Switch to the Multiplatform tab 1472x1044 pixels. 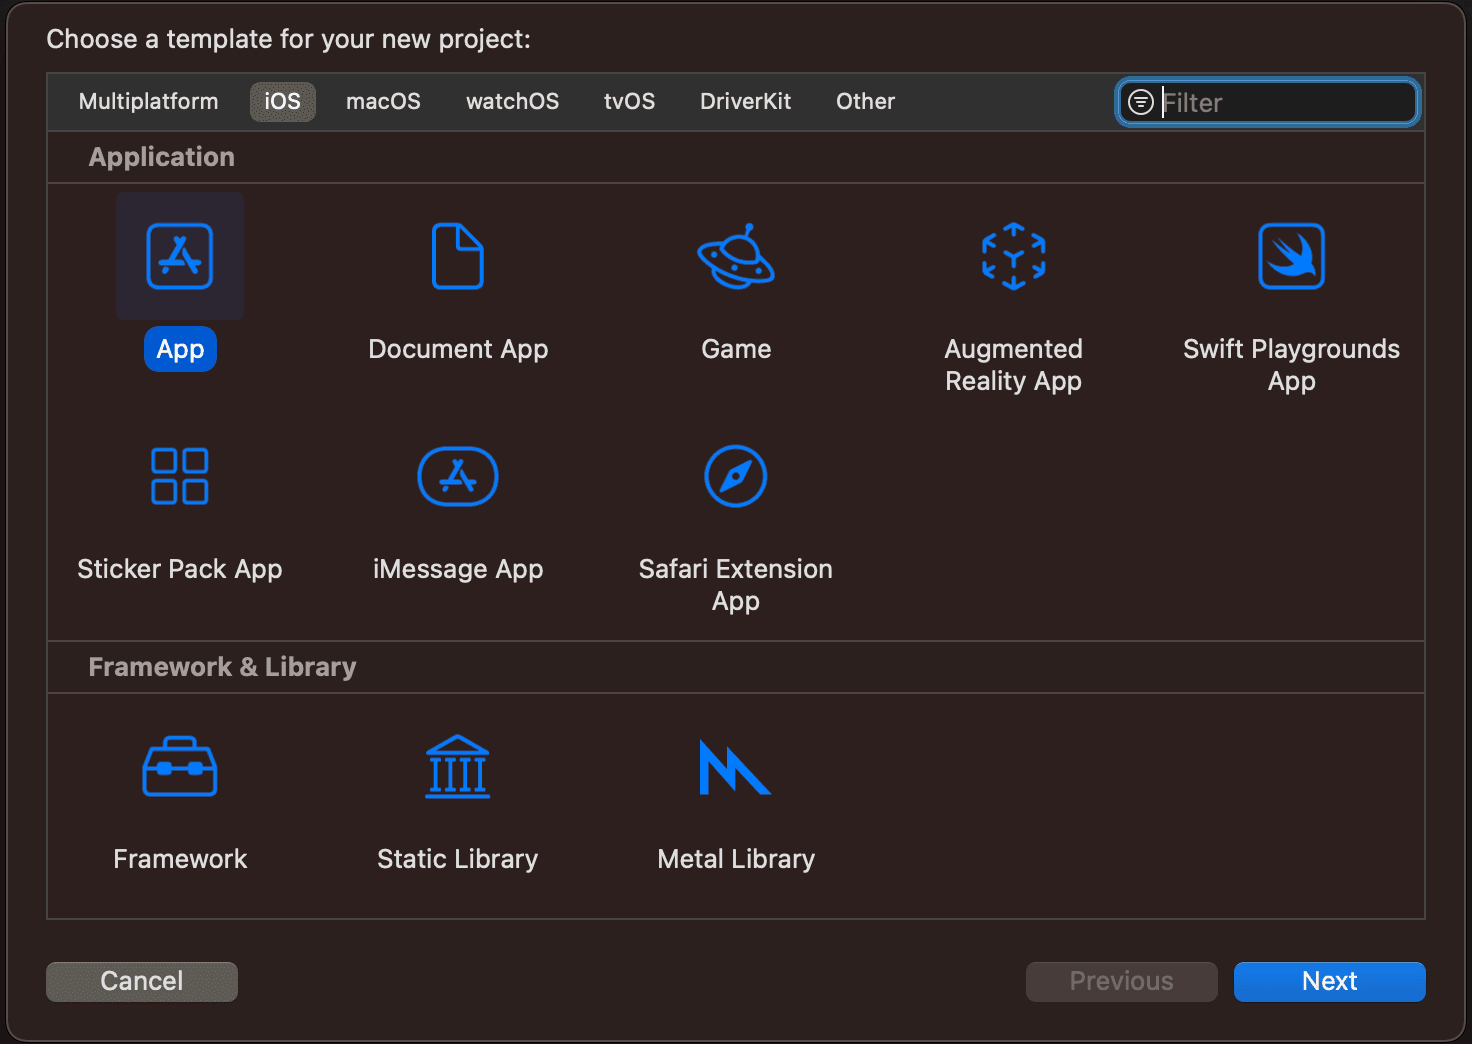click(149, 102)
